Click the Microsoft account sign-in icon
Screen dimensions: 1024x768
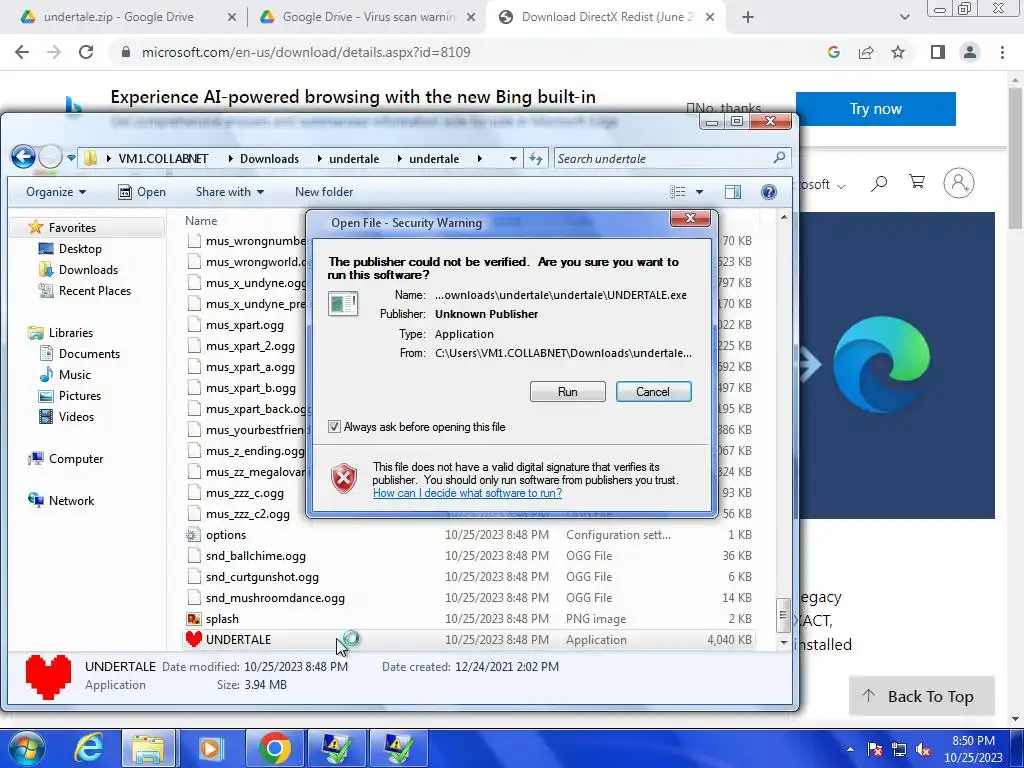pyautogui.click(x=959, y=184)
